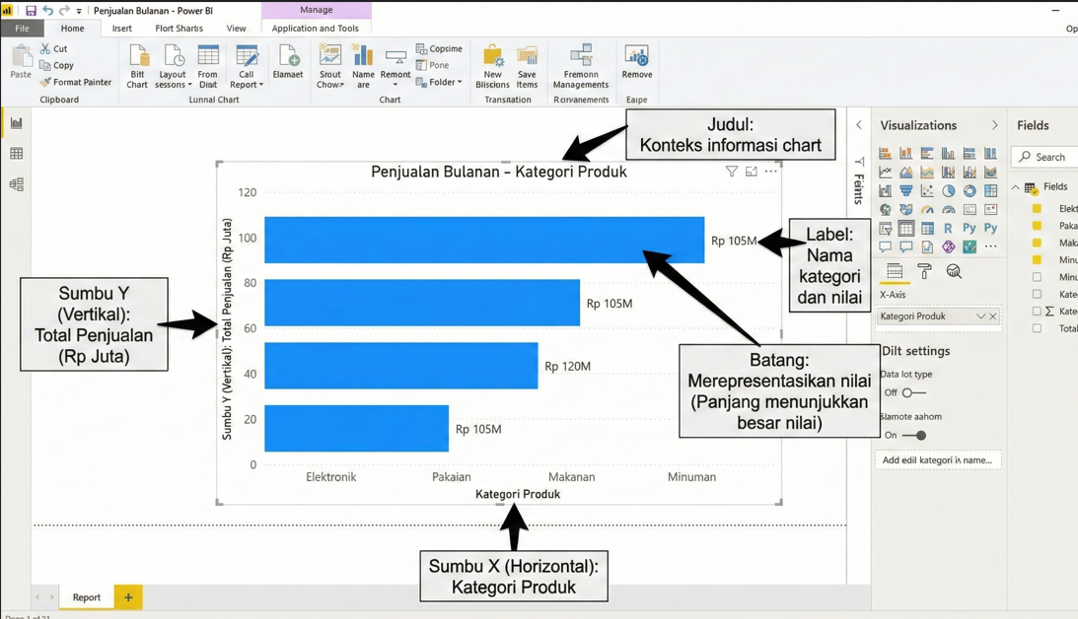Open the View ribbon tab

click(x=236, y=28)
